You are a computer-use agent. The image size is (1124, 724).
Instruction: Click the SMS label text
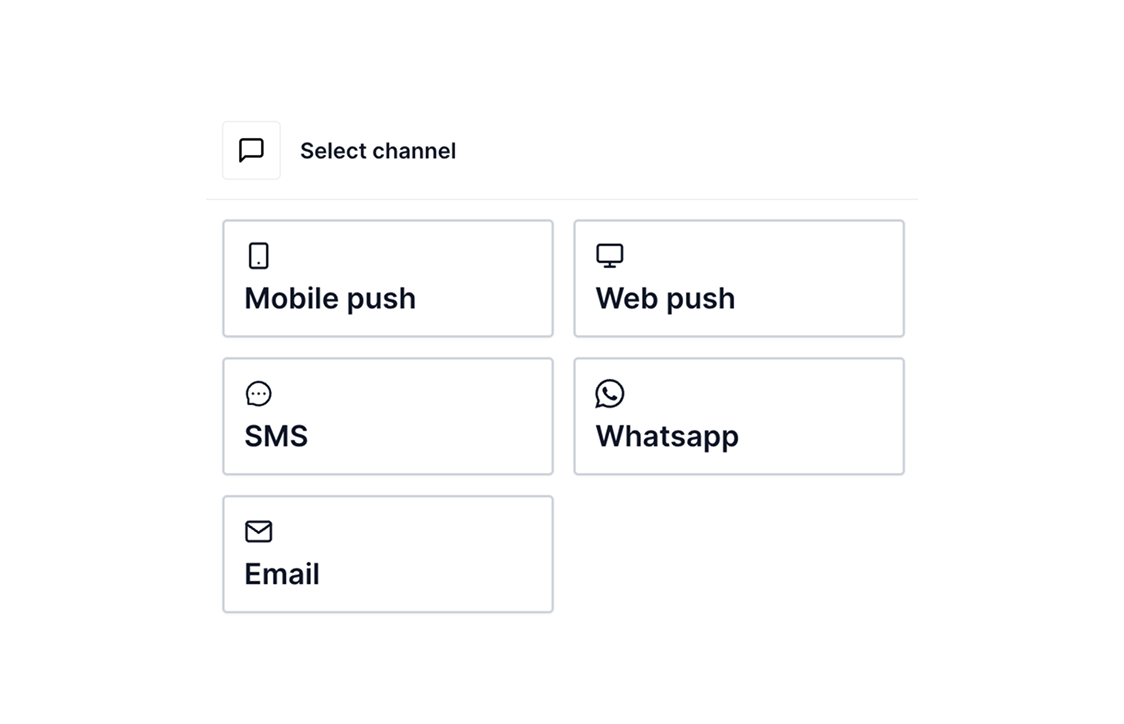point(277,437)
